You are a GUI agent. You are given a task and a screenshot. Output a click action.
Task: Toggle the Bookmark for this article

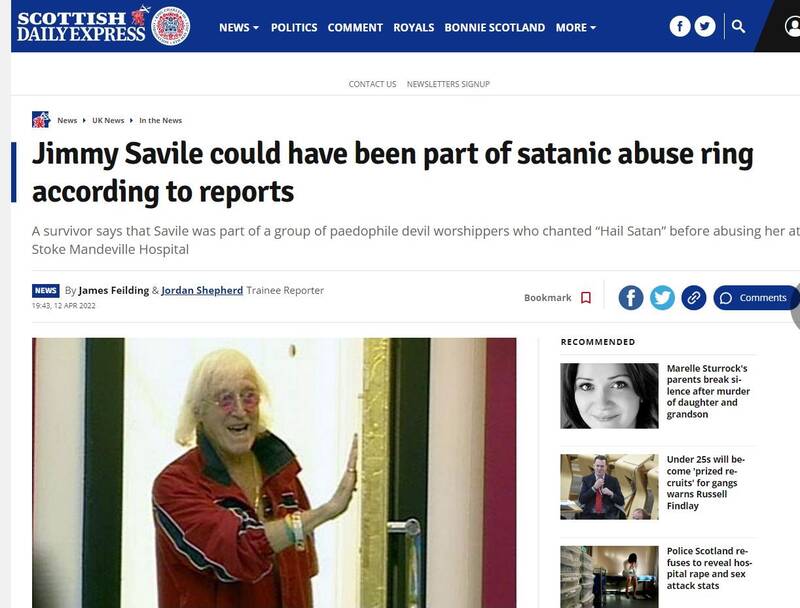coord(558,298)
